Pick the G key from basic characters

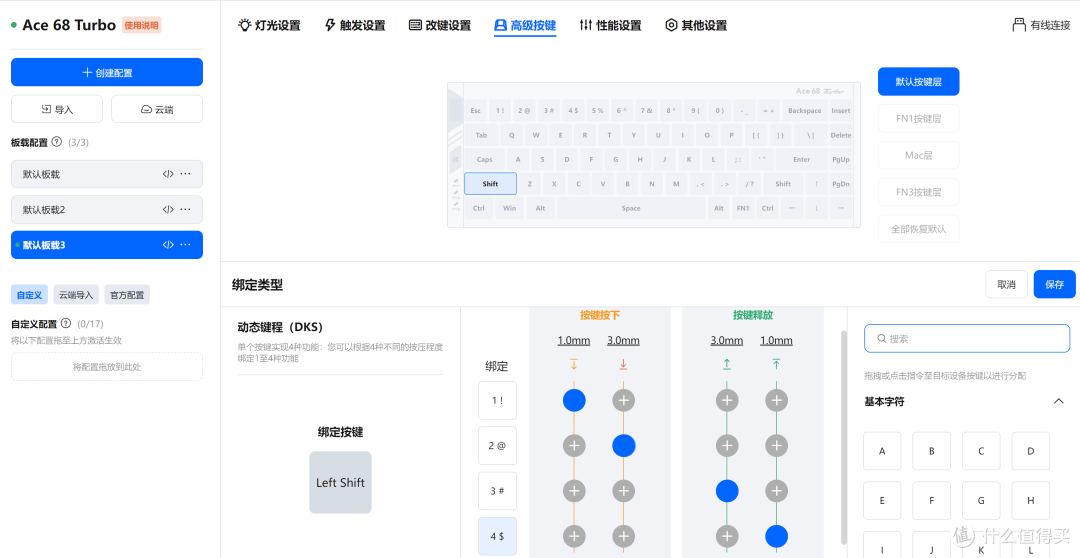[x=981, y=501]
